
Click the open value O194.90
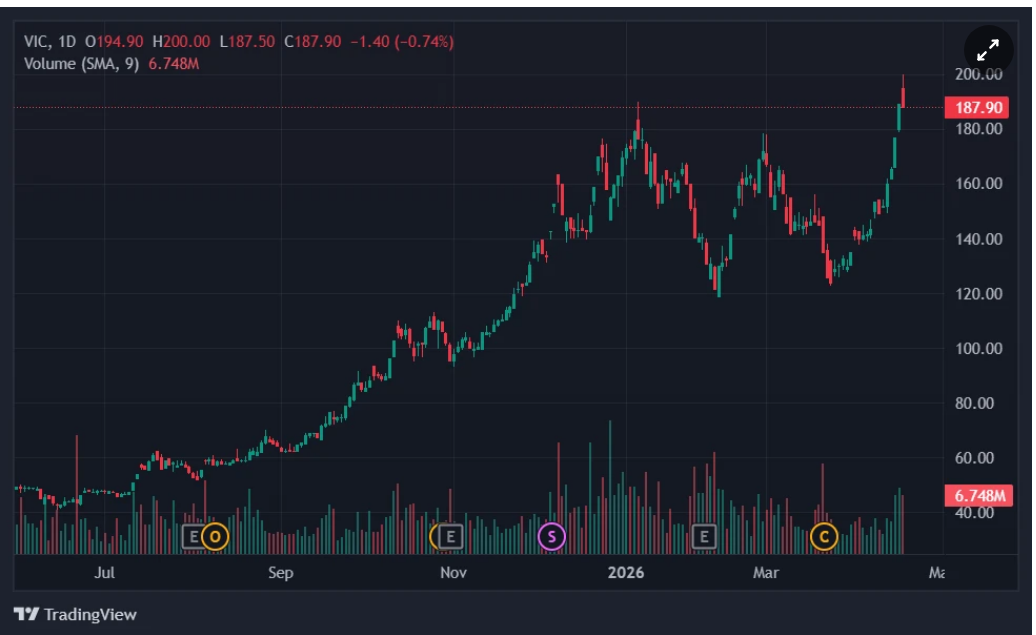pos(114,42)
